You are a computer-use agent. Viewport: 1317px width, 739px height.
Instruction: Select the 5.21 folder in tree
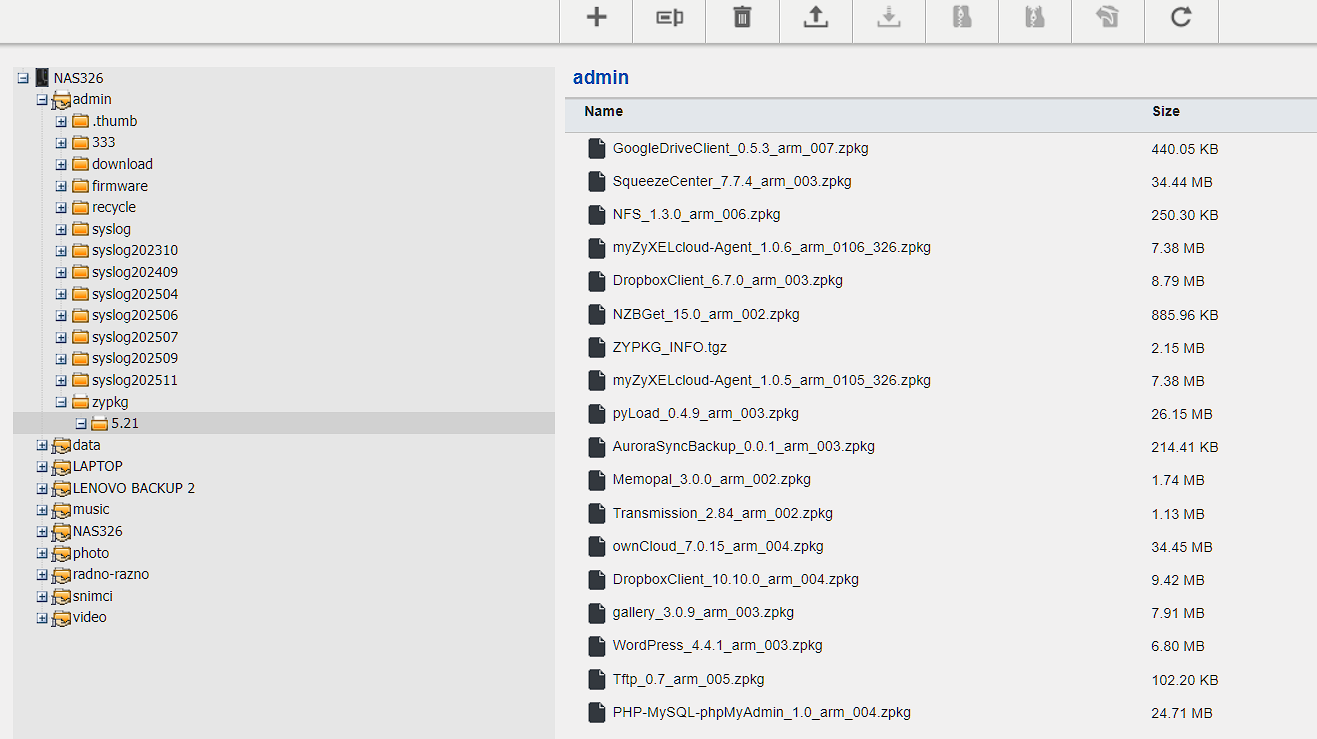pos(125,423)
